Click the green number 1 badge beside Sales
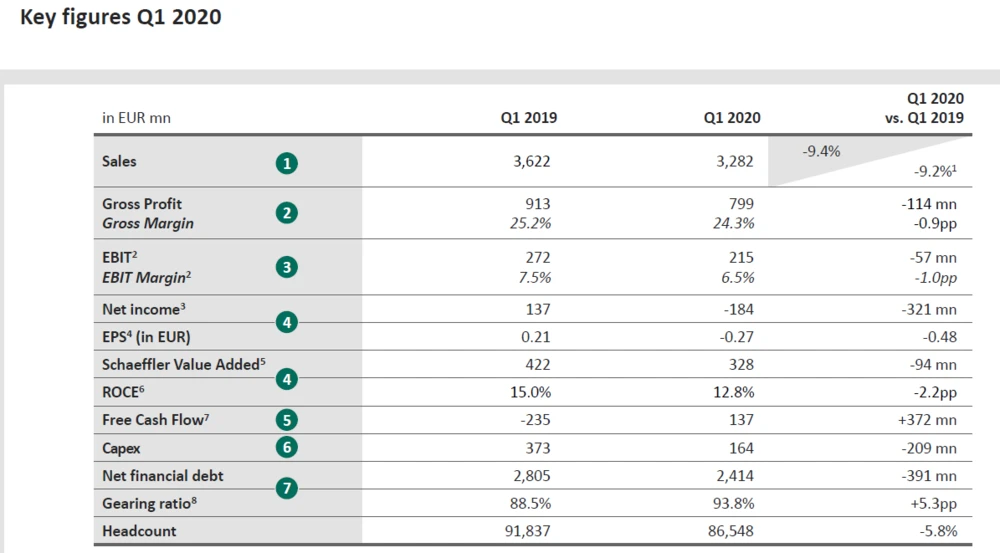Image resolution: width=1000 pixels, height=553 pixels. point(287,162)
